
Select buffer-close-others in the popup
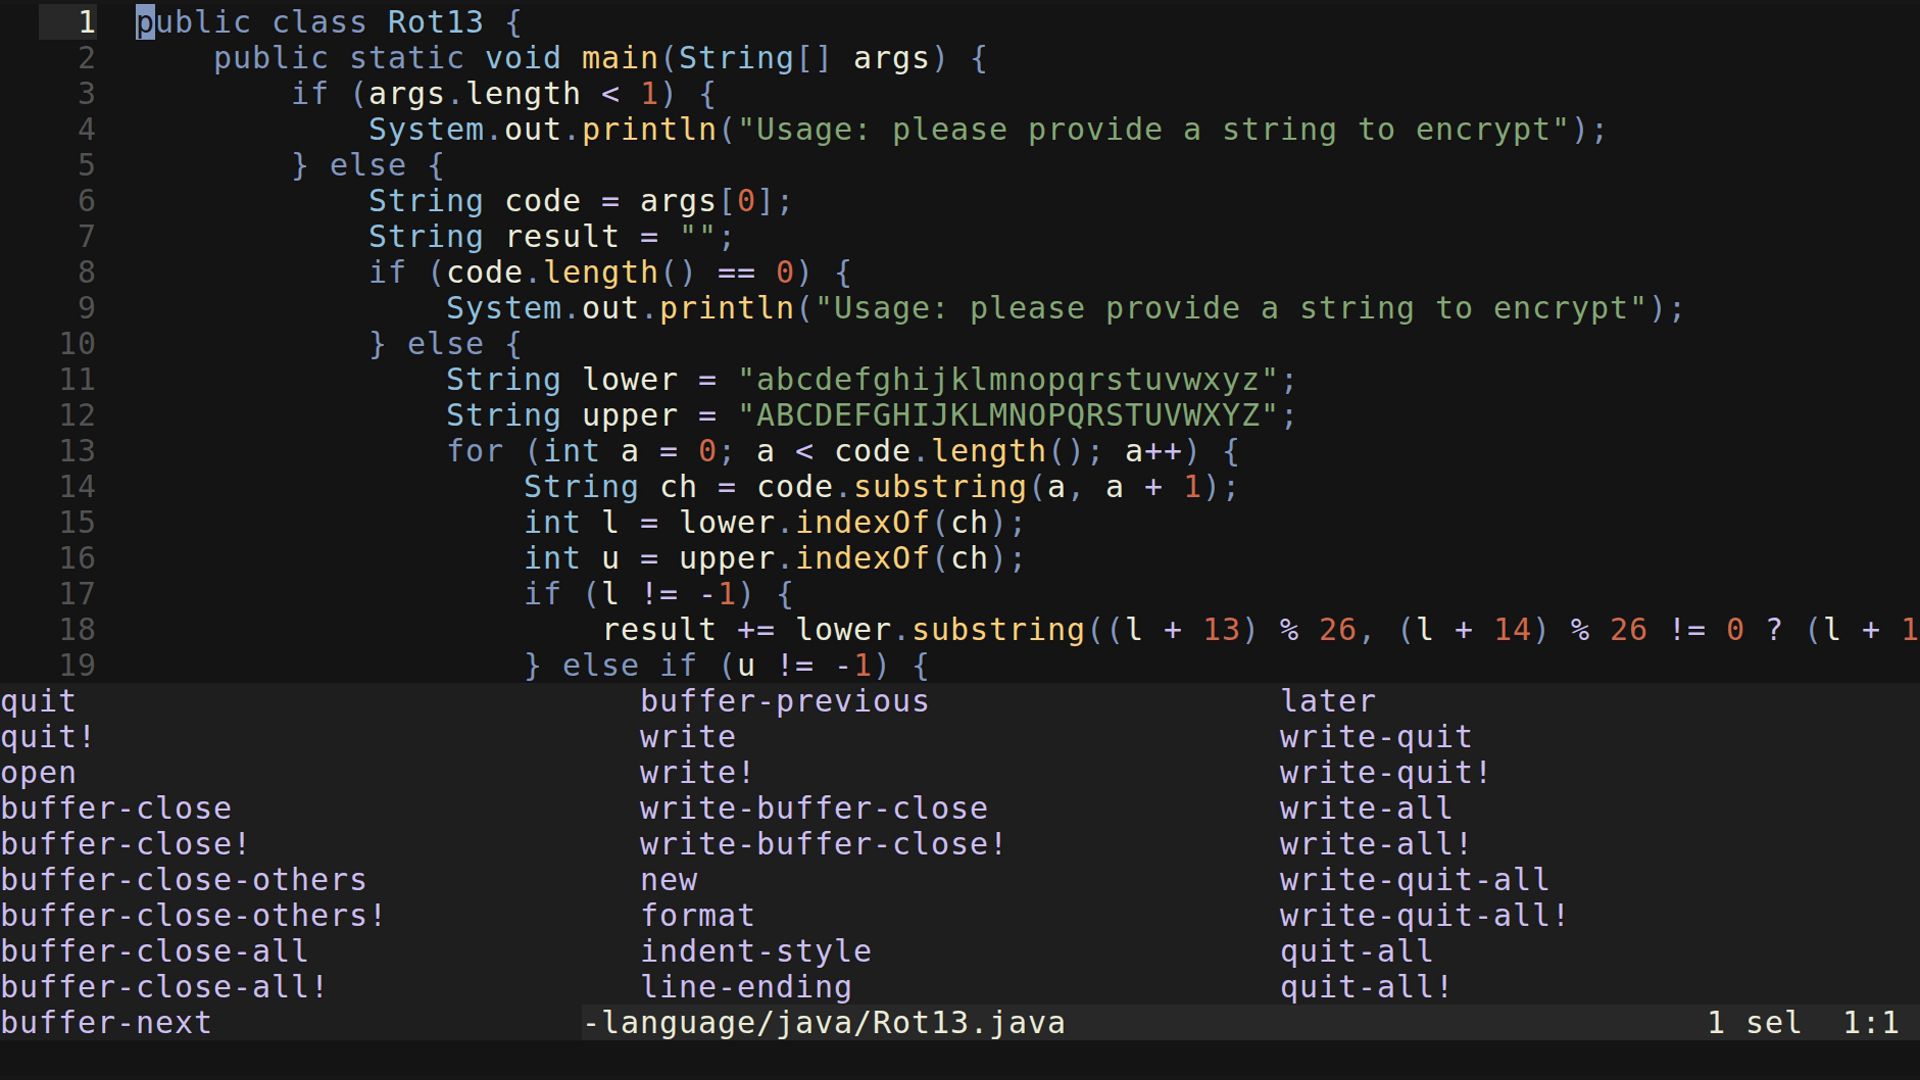tap(183, 880)
